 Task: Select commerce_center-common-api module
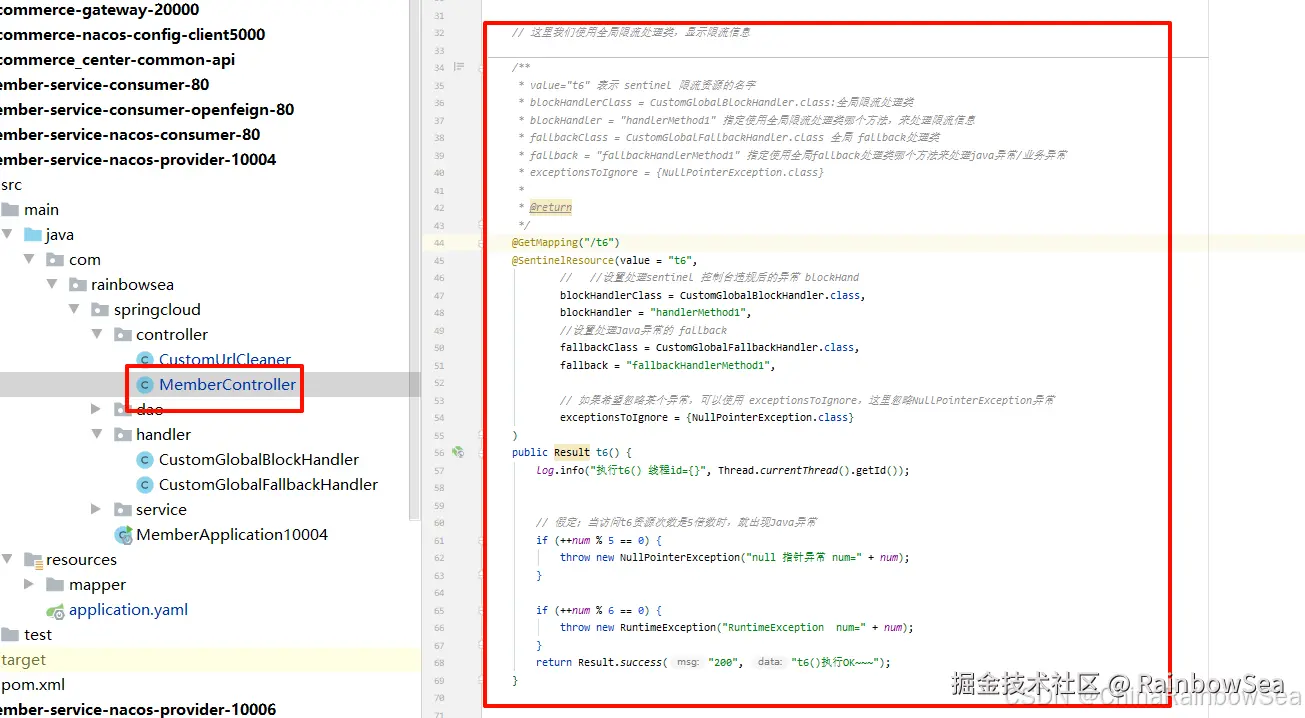click(x=118, y=60)
